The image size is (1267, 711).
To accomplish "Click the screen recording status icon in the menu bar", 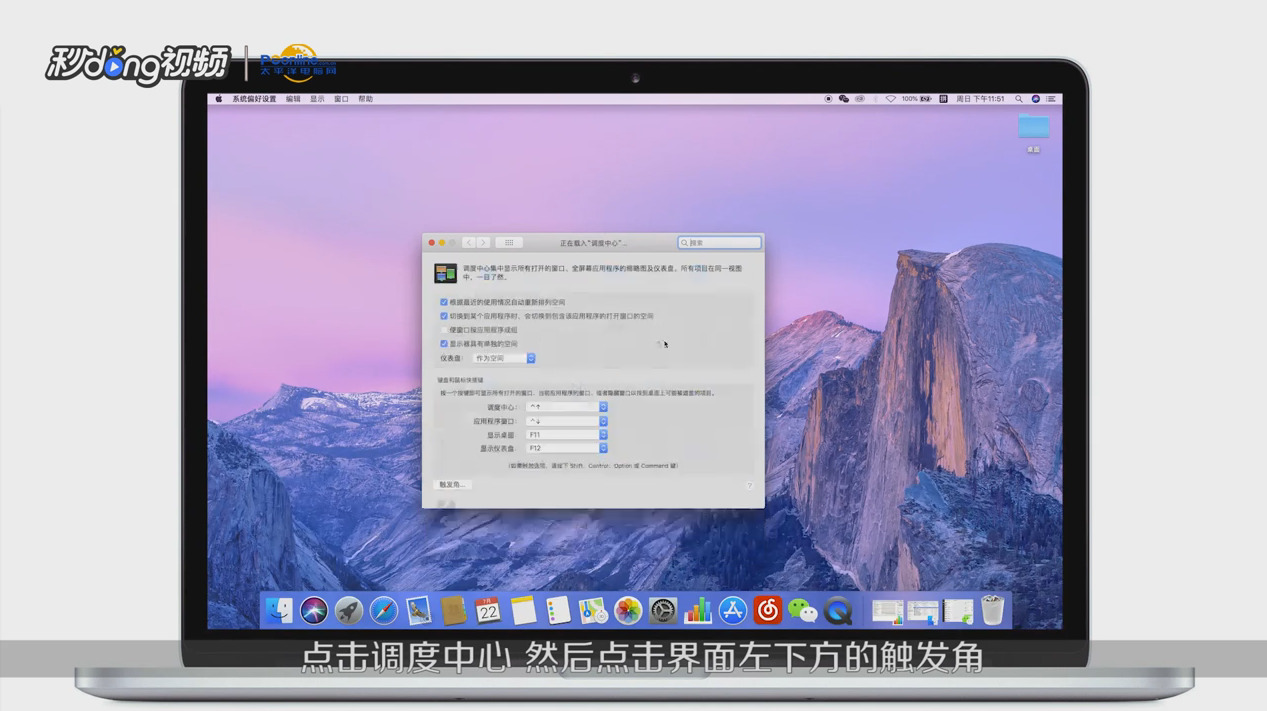I will [x=828, y=99].
